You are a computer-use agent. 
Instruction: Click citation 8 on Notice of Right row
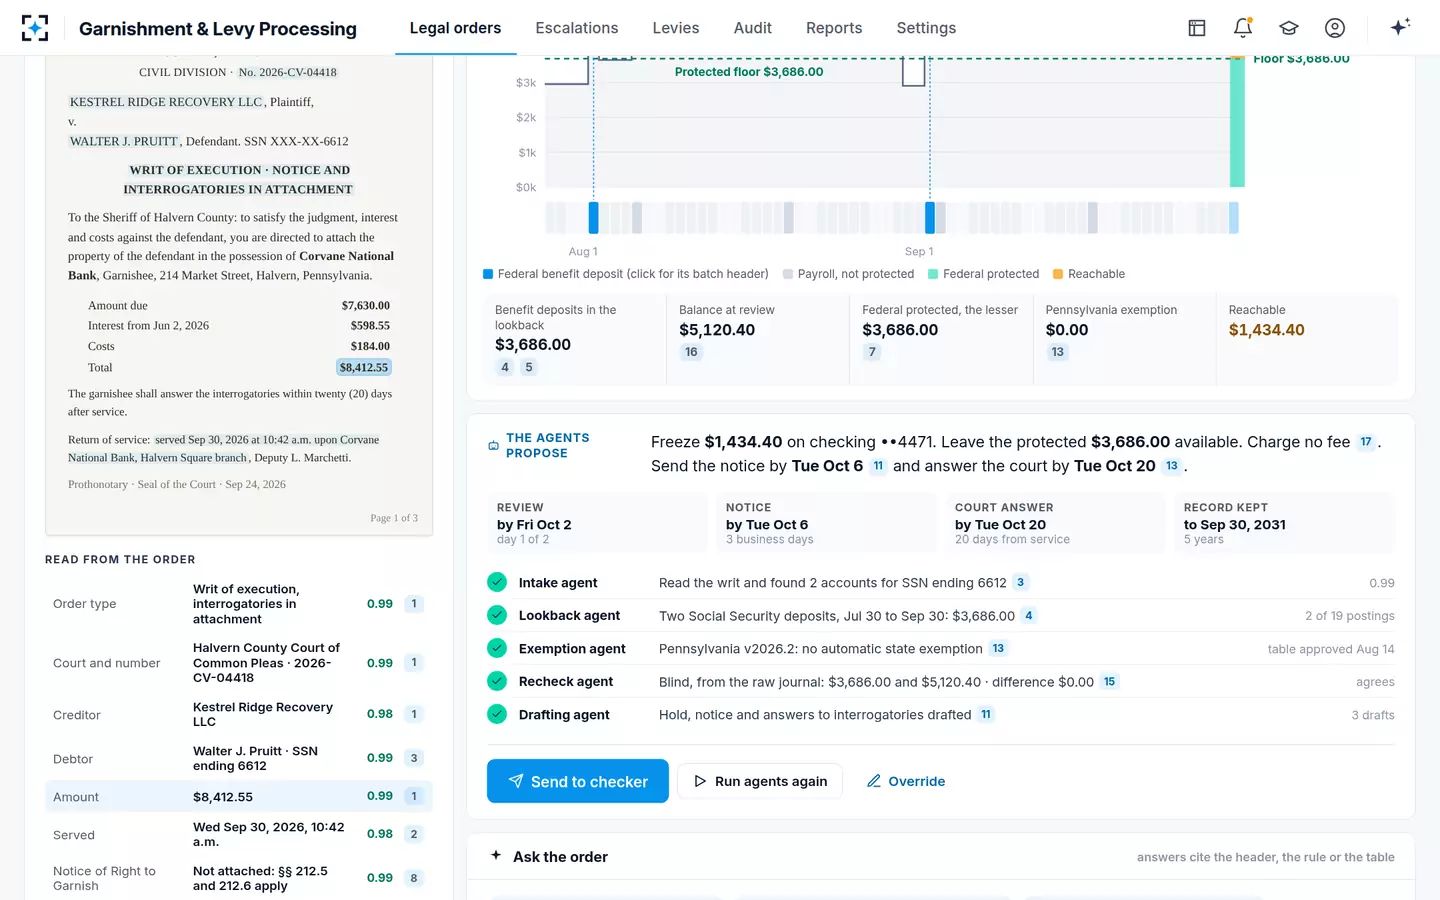point(414,878)
